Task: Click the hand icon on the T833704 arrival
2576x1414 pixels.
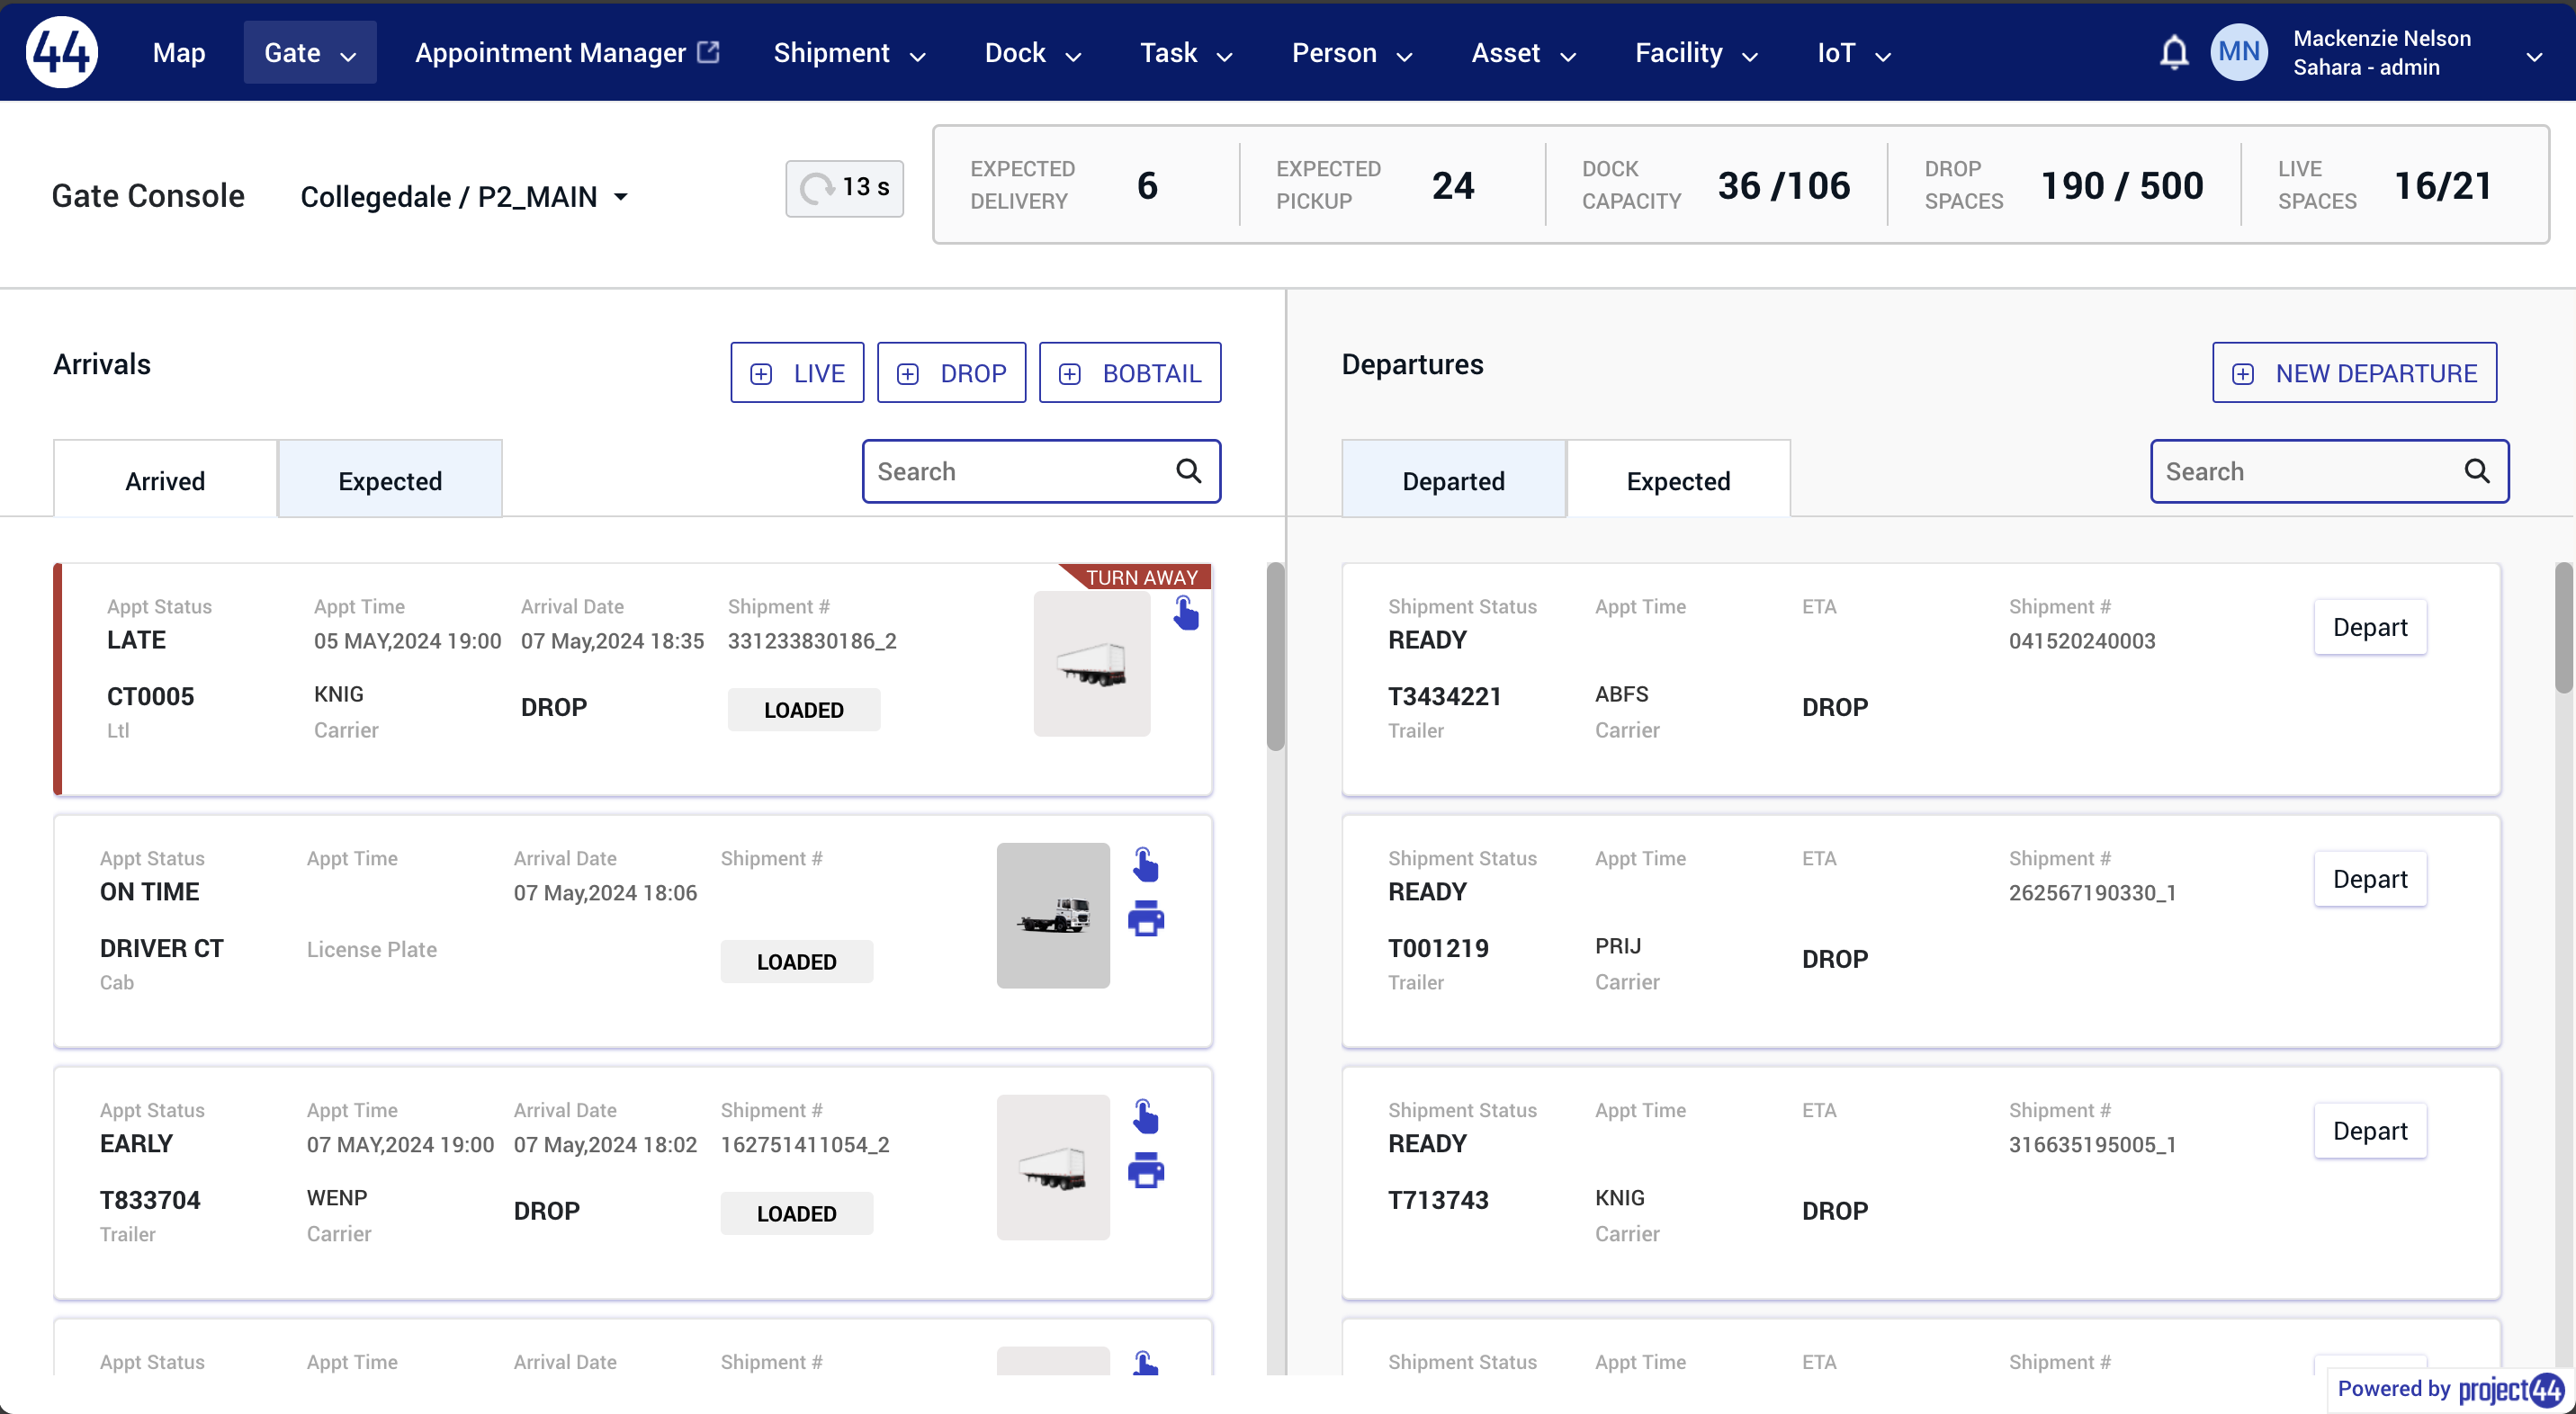Action: point(1146,1117)
